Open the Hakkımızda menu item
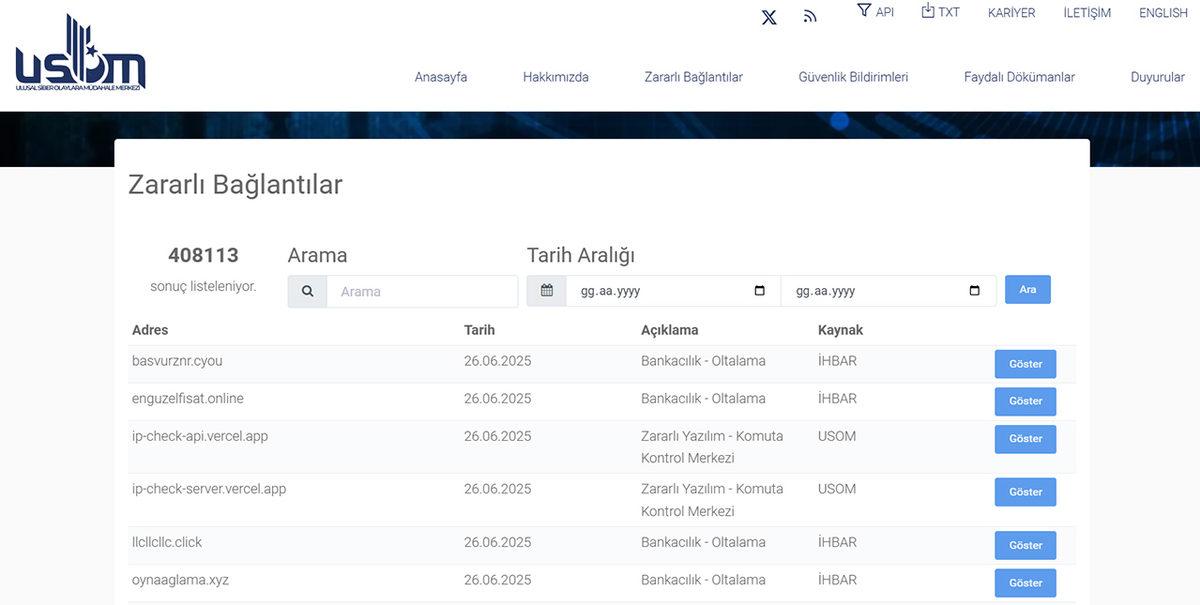Image resolution: width=1200 pixels, height=605 pixels. [555, 76]
